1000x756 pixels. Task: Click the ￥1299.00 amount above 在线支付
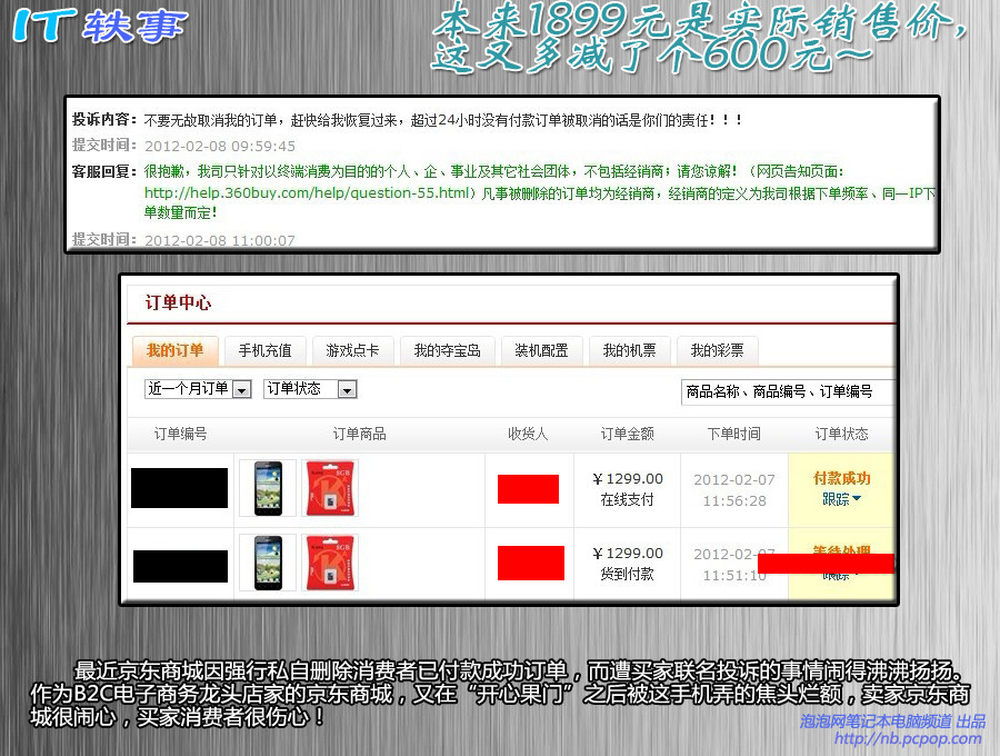[628, 479]
